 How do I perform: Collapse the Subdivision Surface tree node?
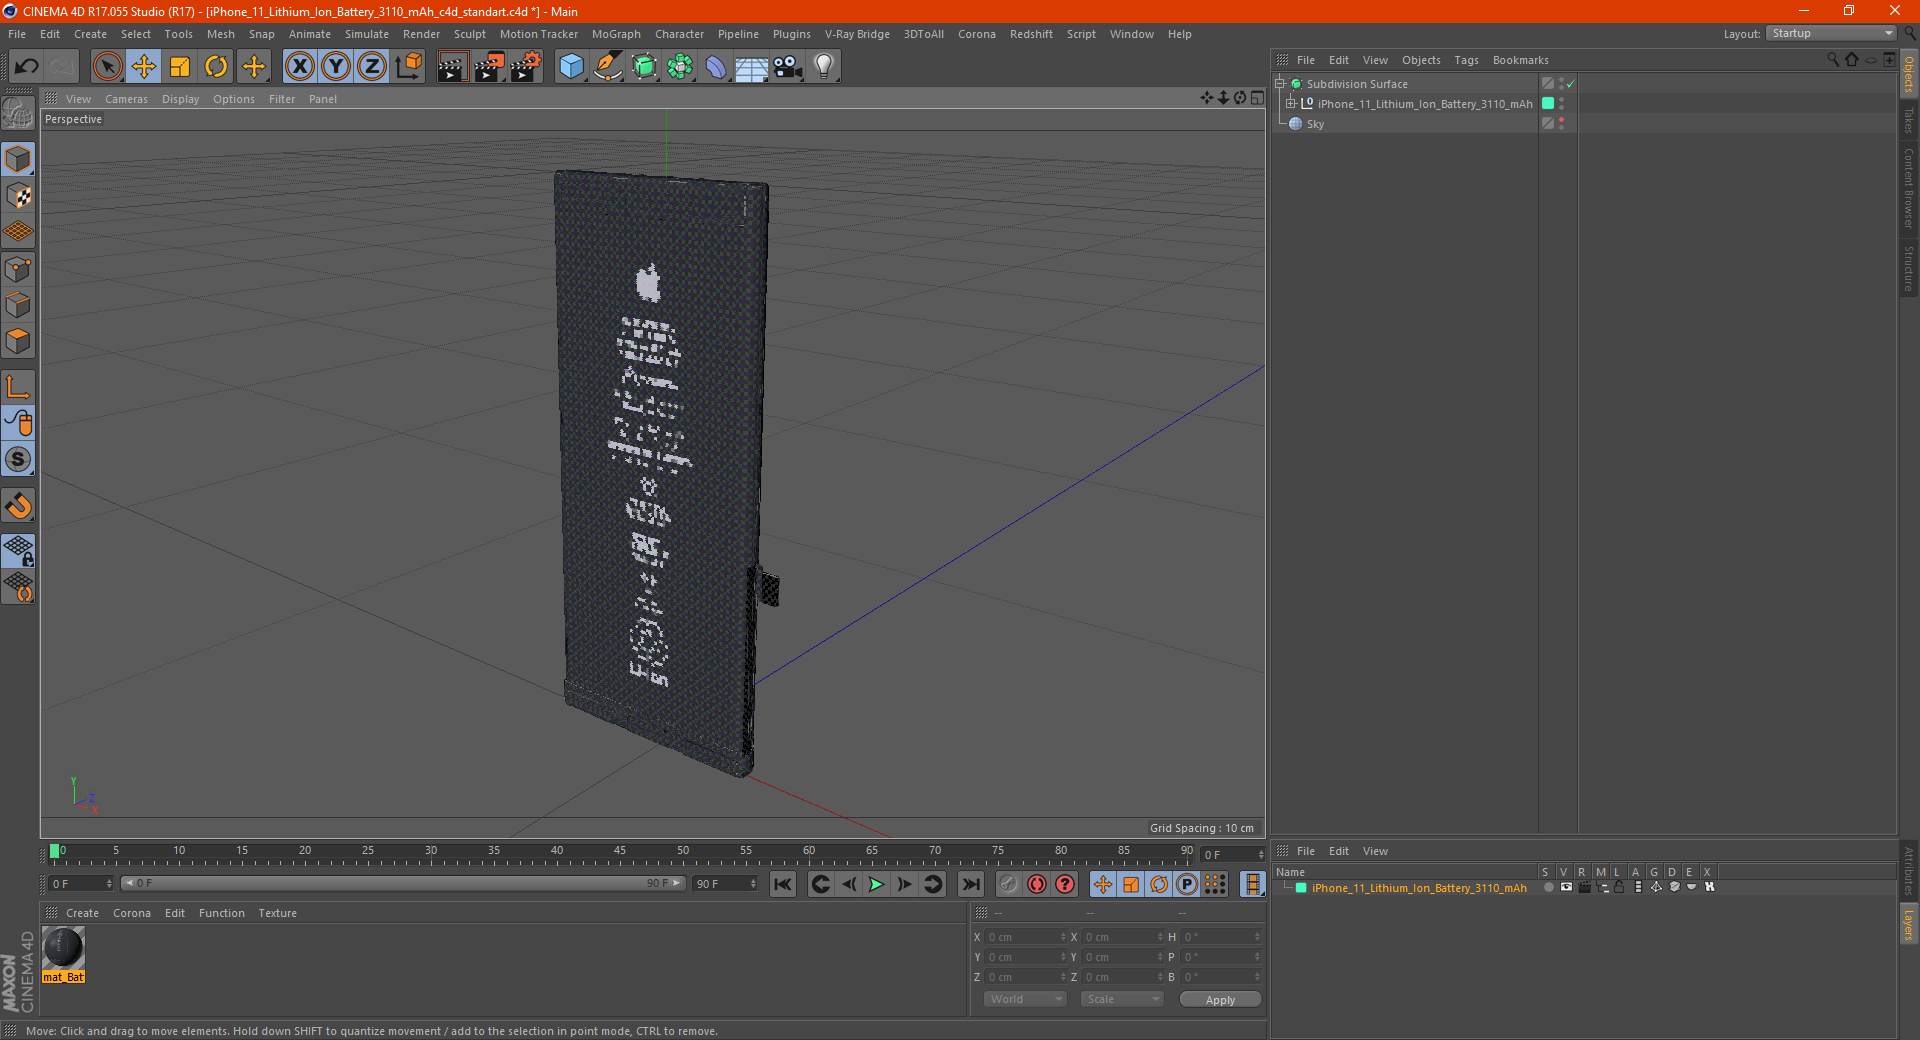(1279, 84)
